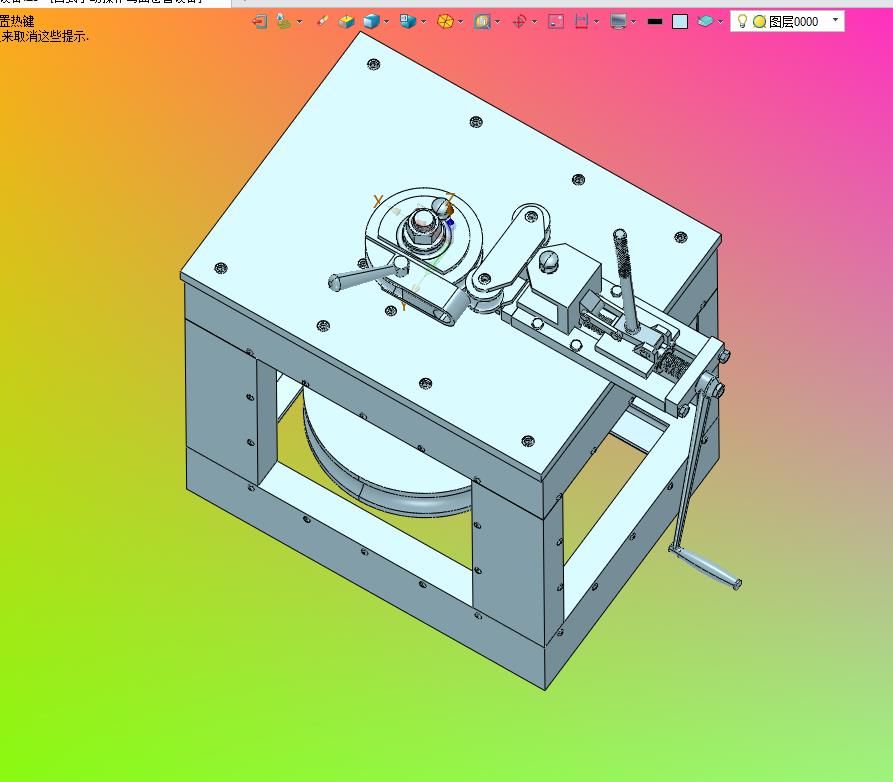
Task: Select the eraser tool icon
Action: click(x=322, y=22)
